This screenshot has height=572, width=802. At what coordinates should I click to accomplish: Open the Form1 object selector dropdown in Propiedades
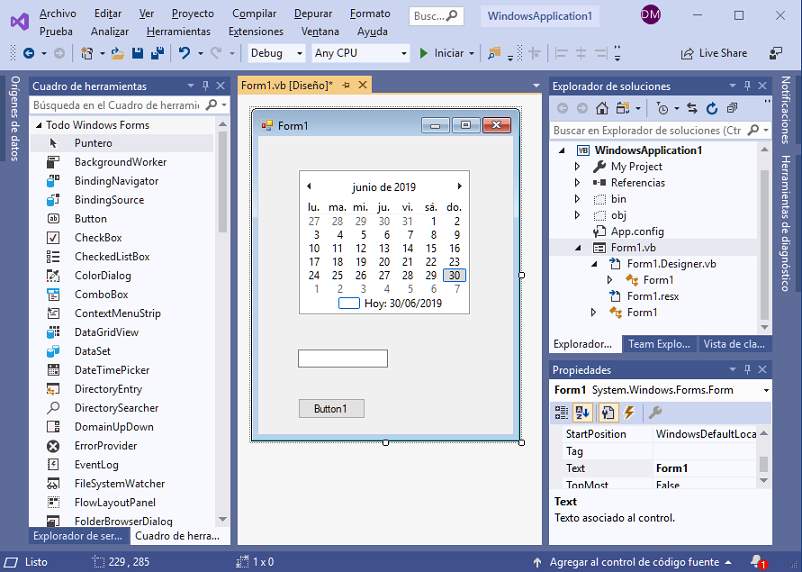pyautogui.click(x=766, y=390)
